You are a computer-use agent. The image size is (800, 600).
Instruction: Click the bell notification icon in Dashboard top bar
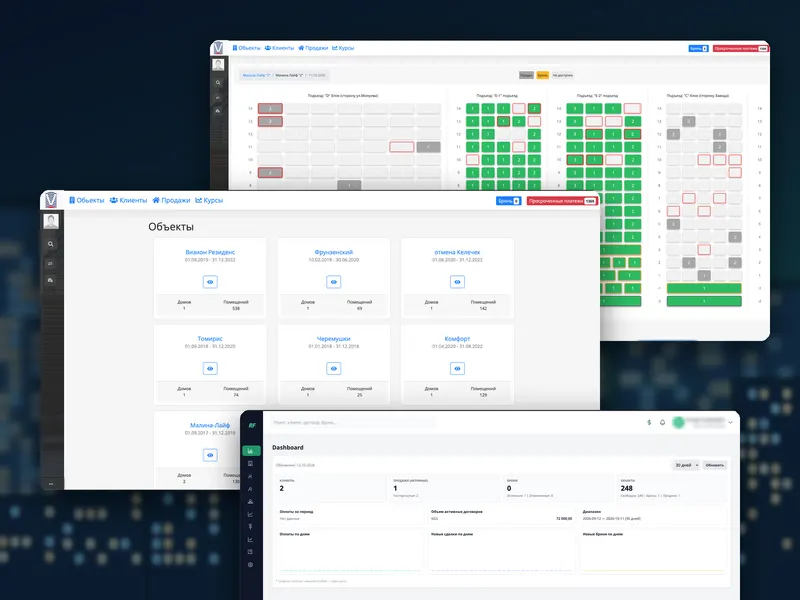[x=662, y=422]
